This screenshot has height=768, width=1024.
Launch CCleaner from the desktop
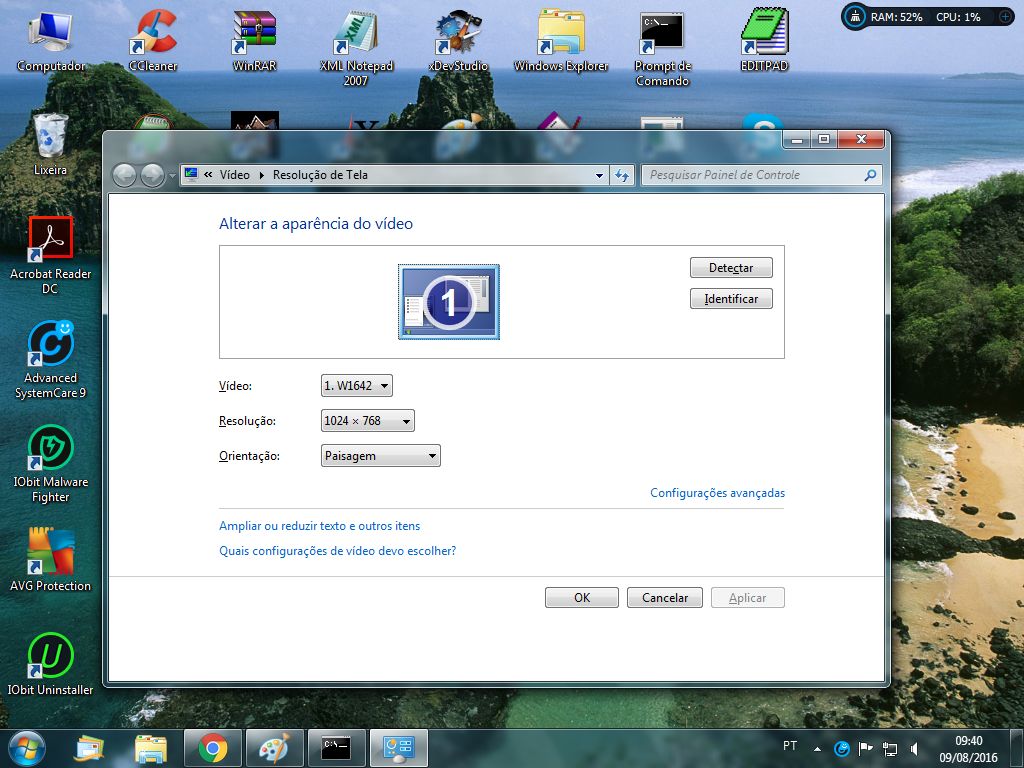click(153, 40)
